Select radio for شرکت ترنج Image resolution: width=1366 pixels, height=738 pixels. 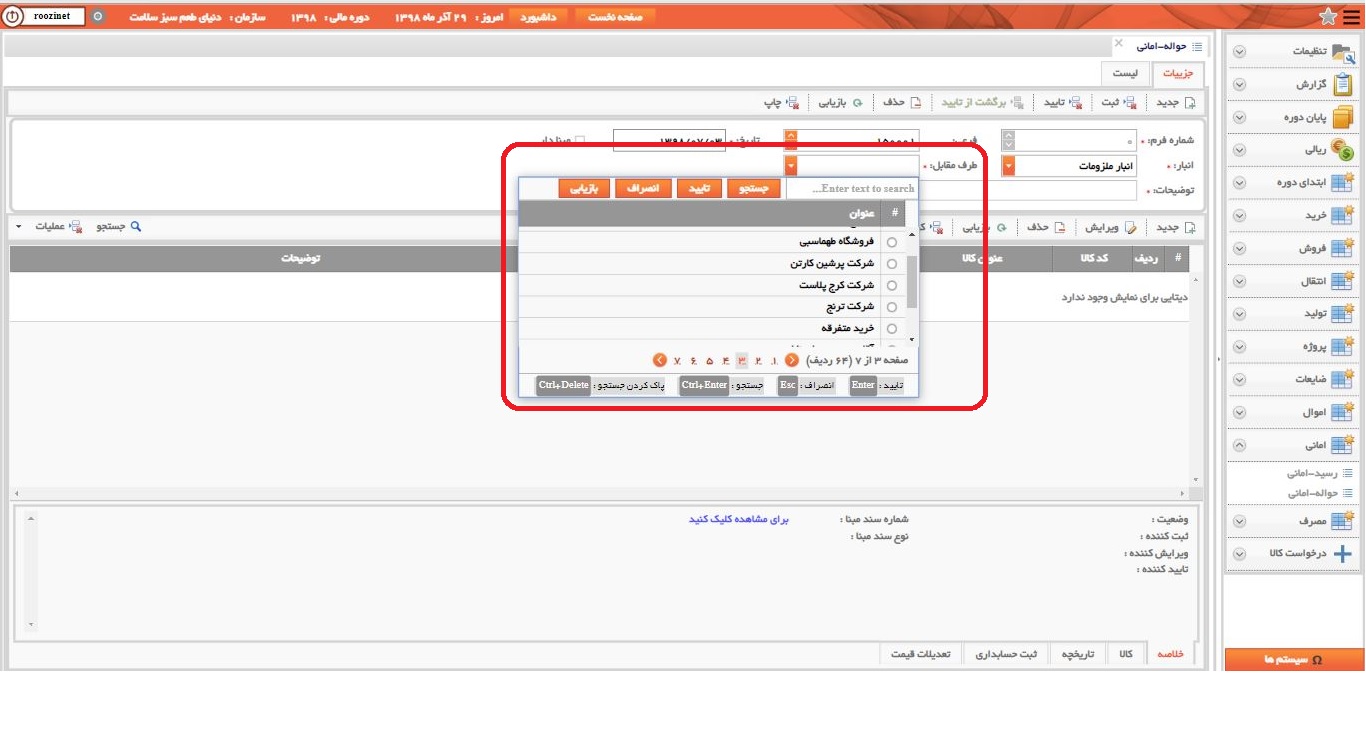point(892,307)
